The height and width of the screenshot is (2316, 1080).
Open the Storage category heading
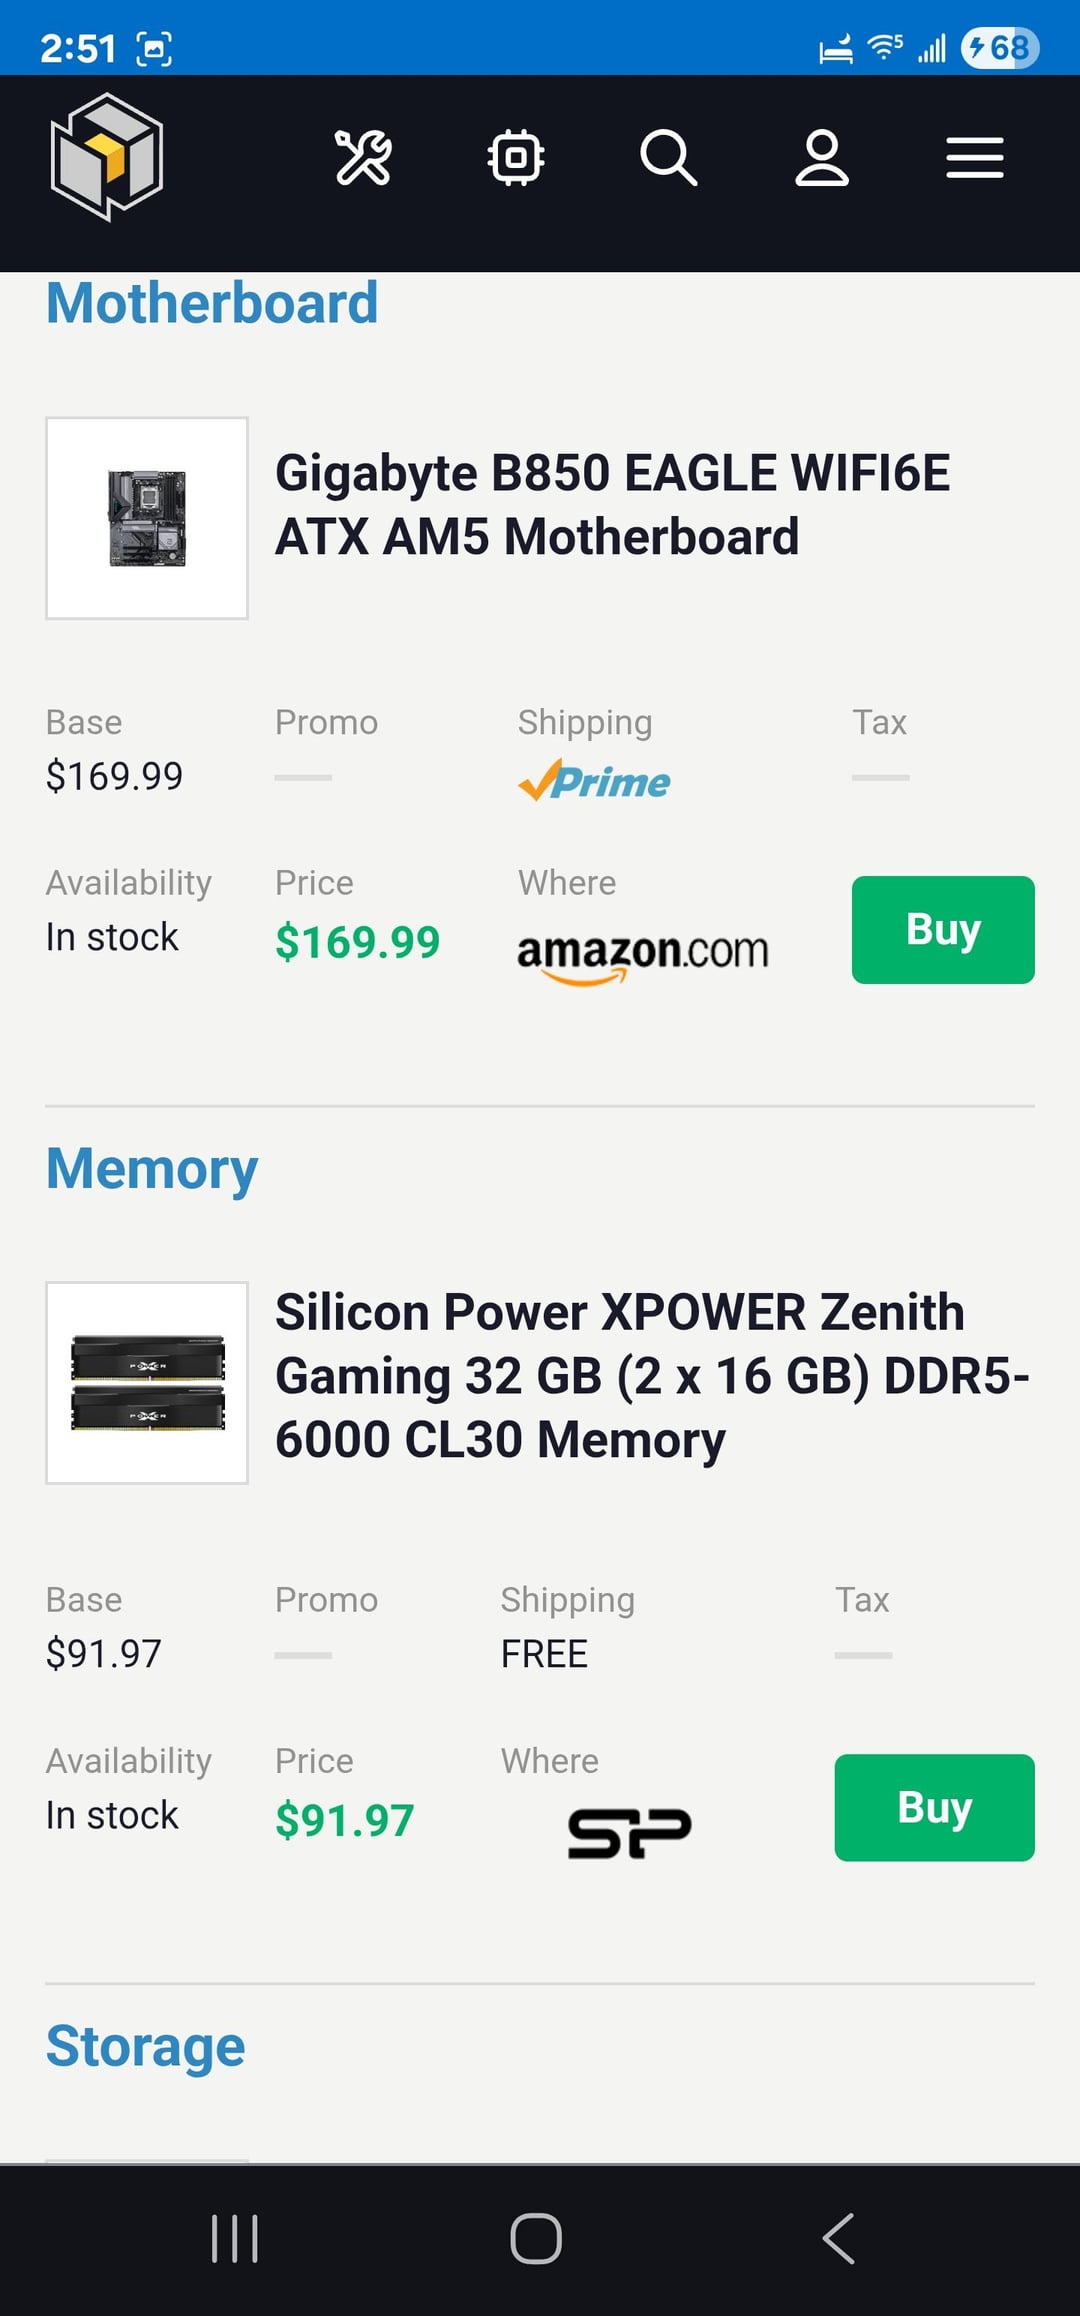point(146,2046)
